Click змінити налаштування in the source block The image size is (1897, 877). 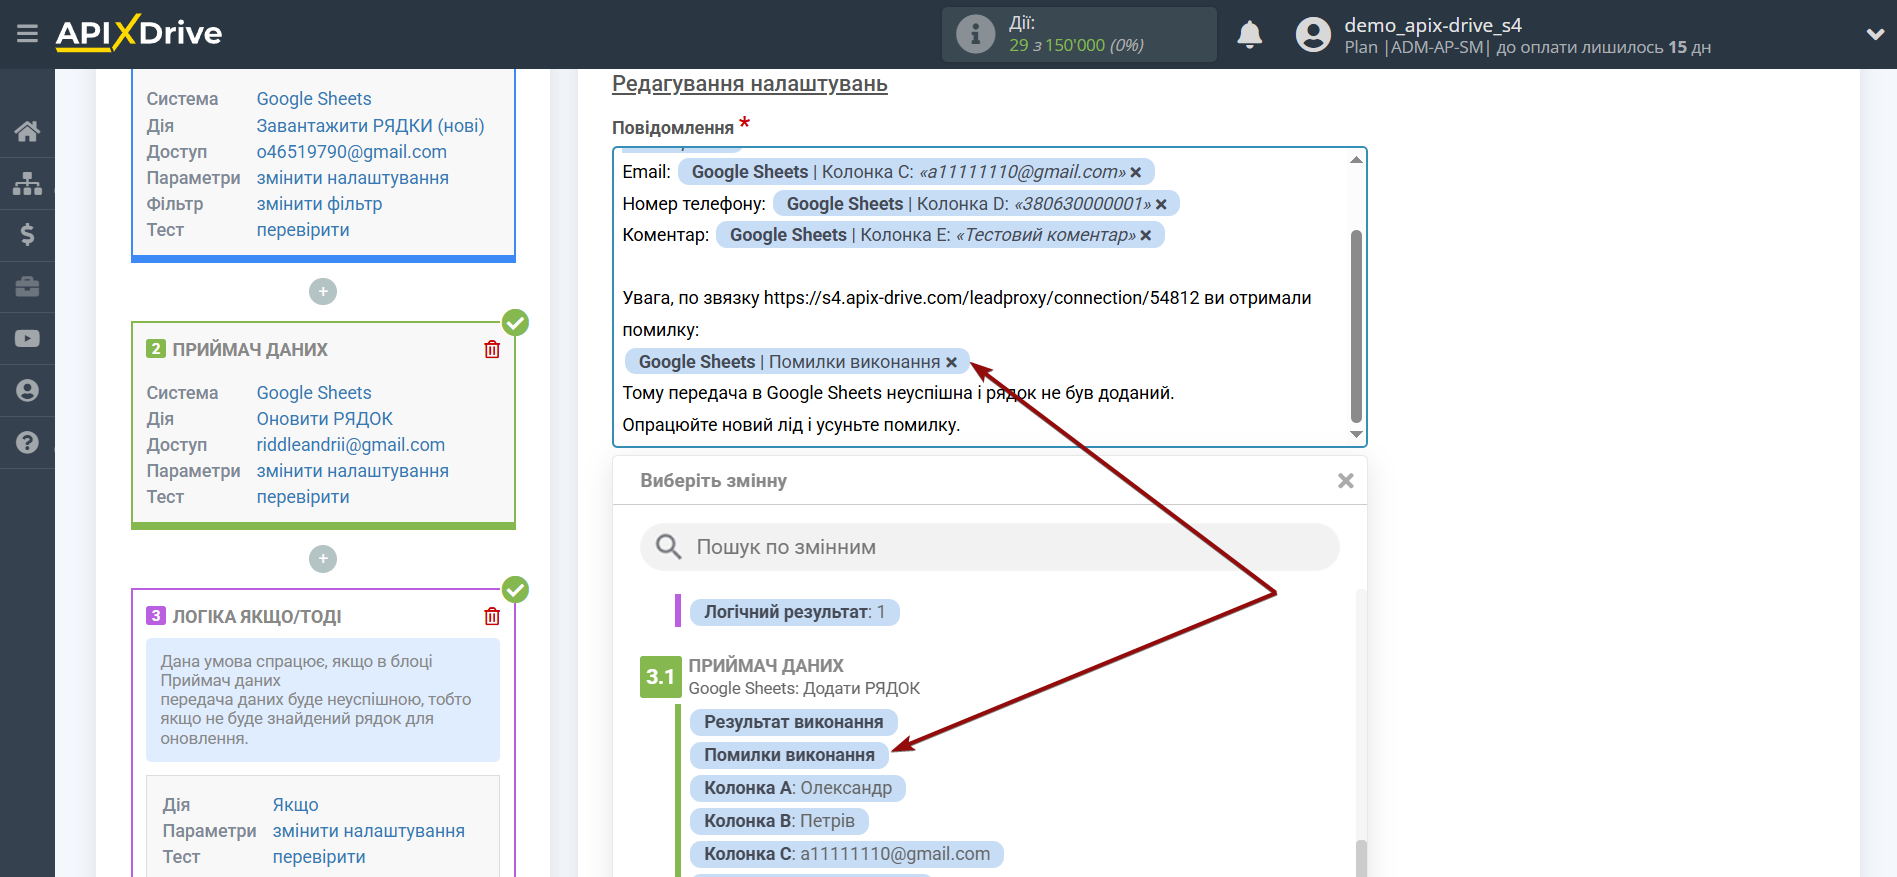[x=352, y=178]
